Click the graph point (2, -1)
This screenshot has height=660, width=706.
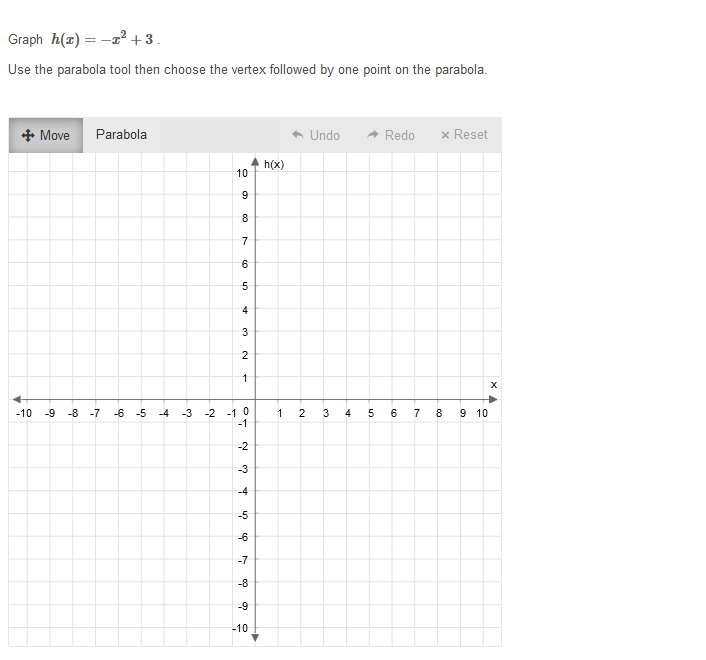pyautogui.click(x=301, y=422)
